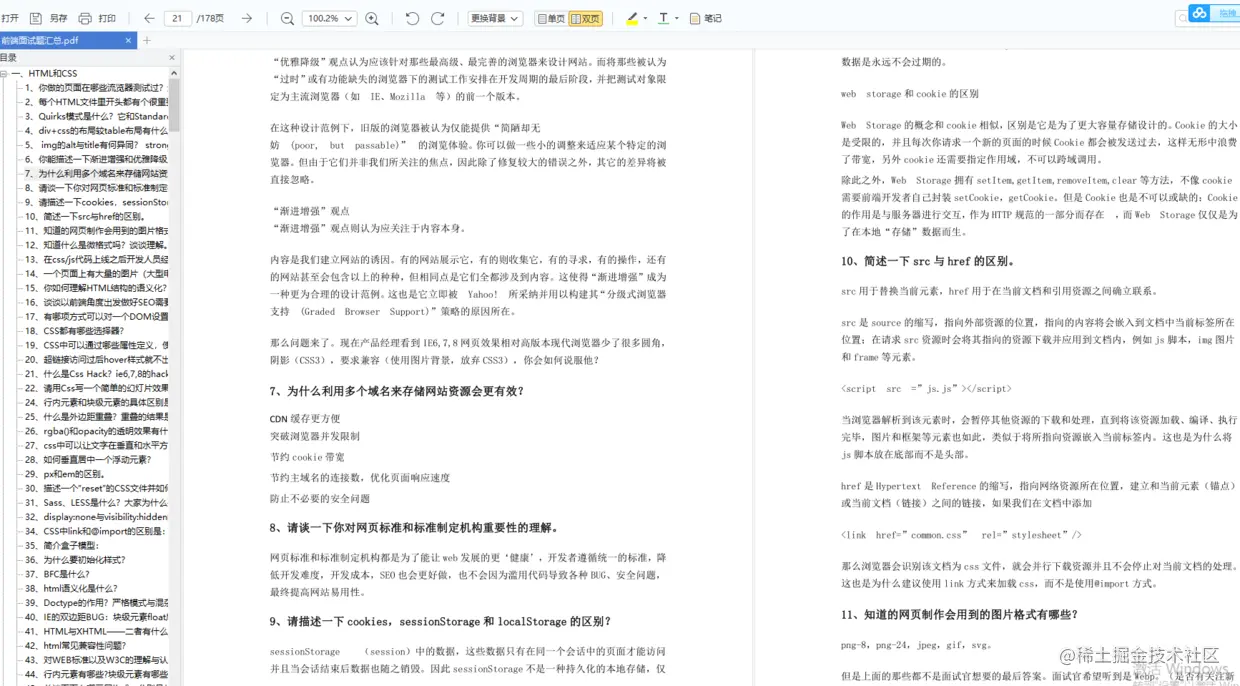Open the 更换背景 background dropdown

(495, 18)
